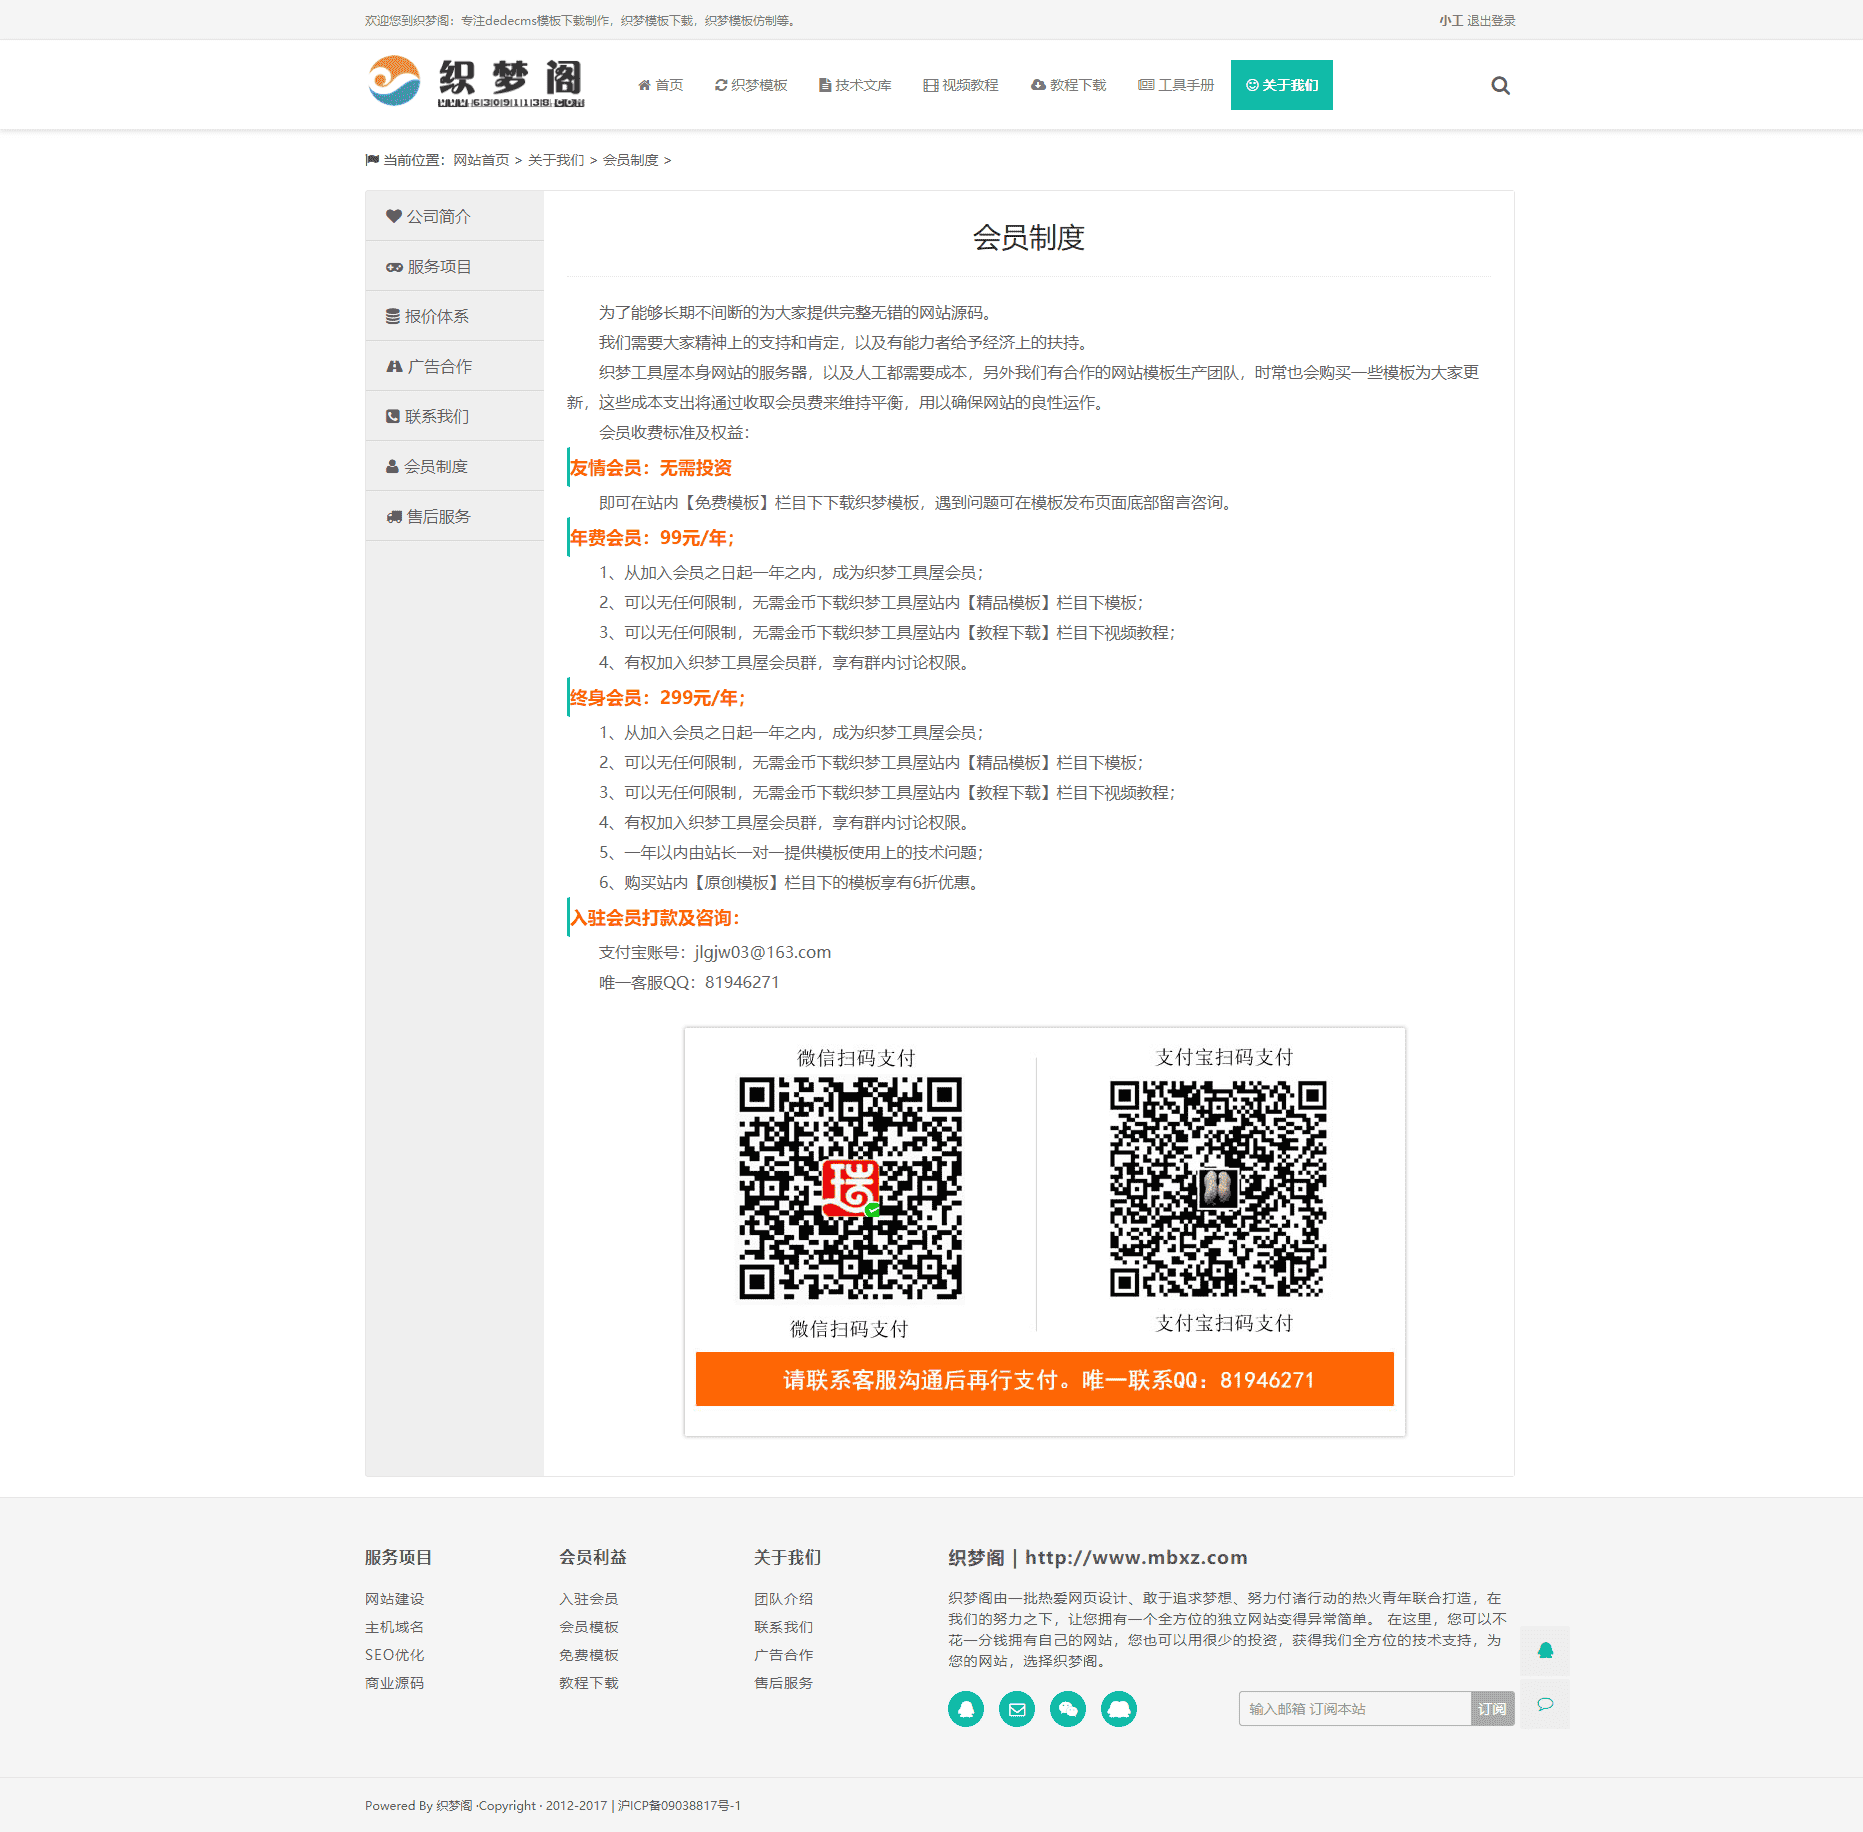Viewport: 1863px width, 1832px height.
Task: Open 广告合作 in the sidebar
Action: [x=455, y=366]
